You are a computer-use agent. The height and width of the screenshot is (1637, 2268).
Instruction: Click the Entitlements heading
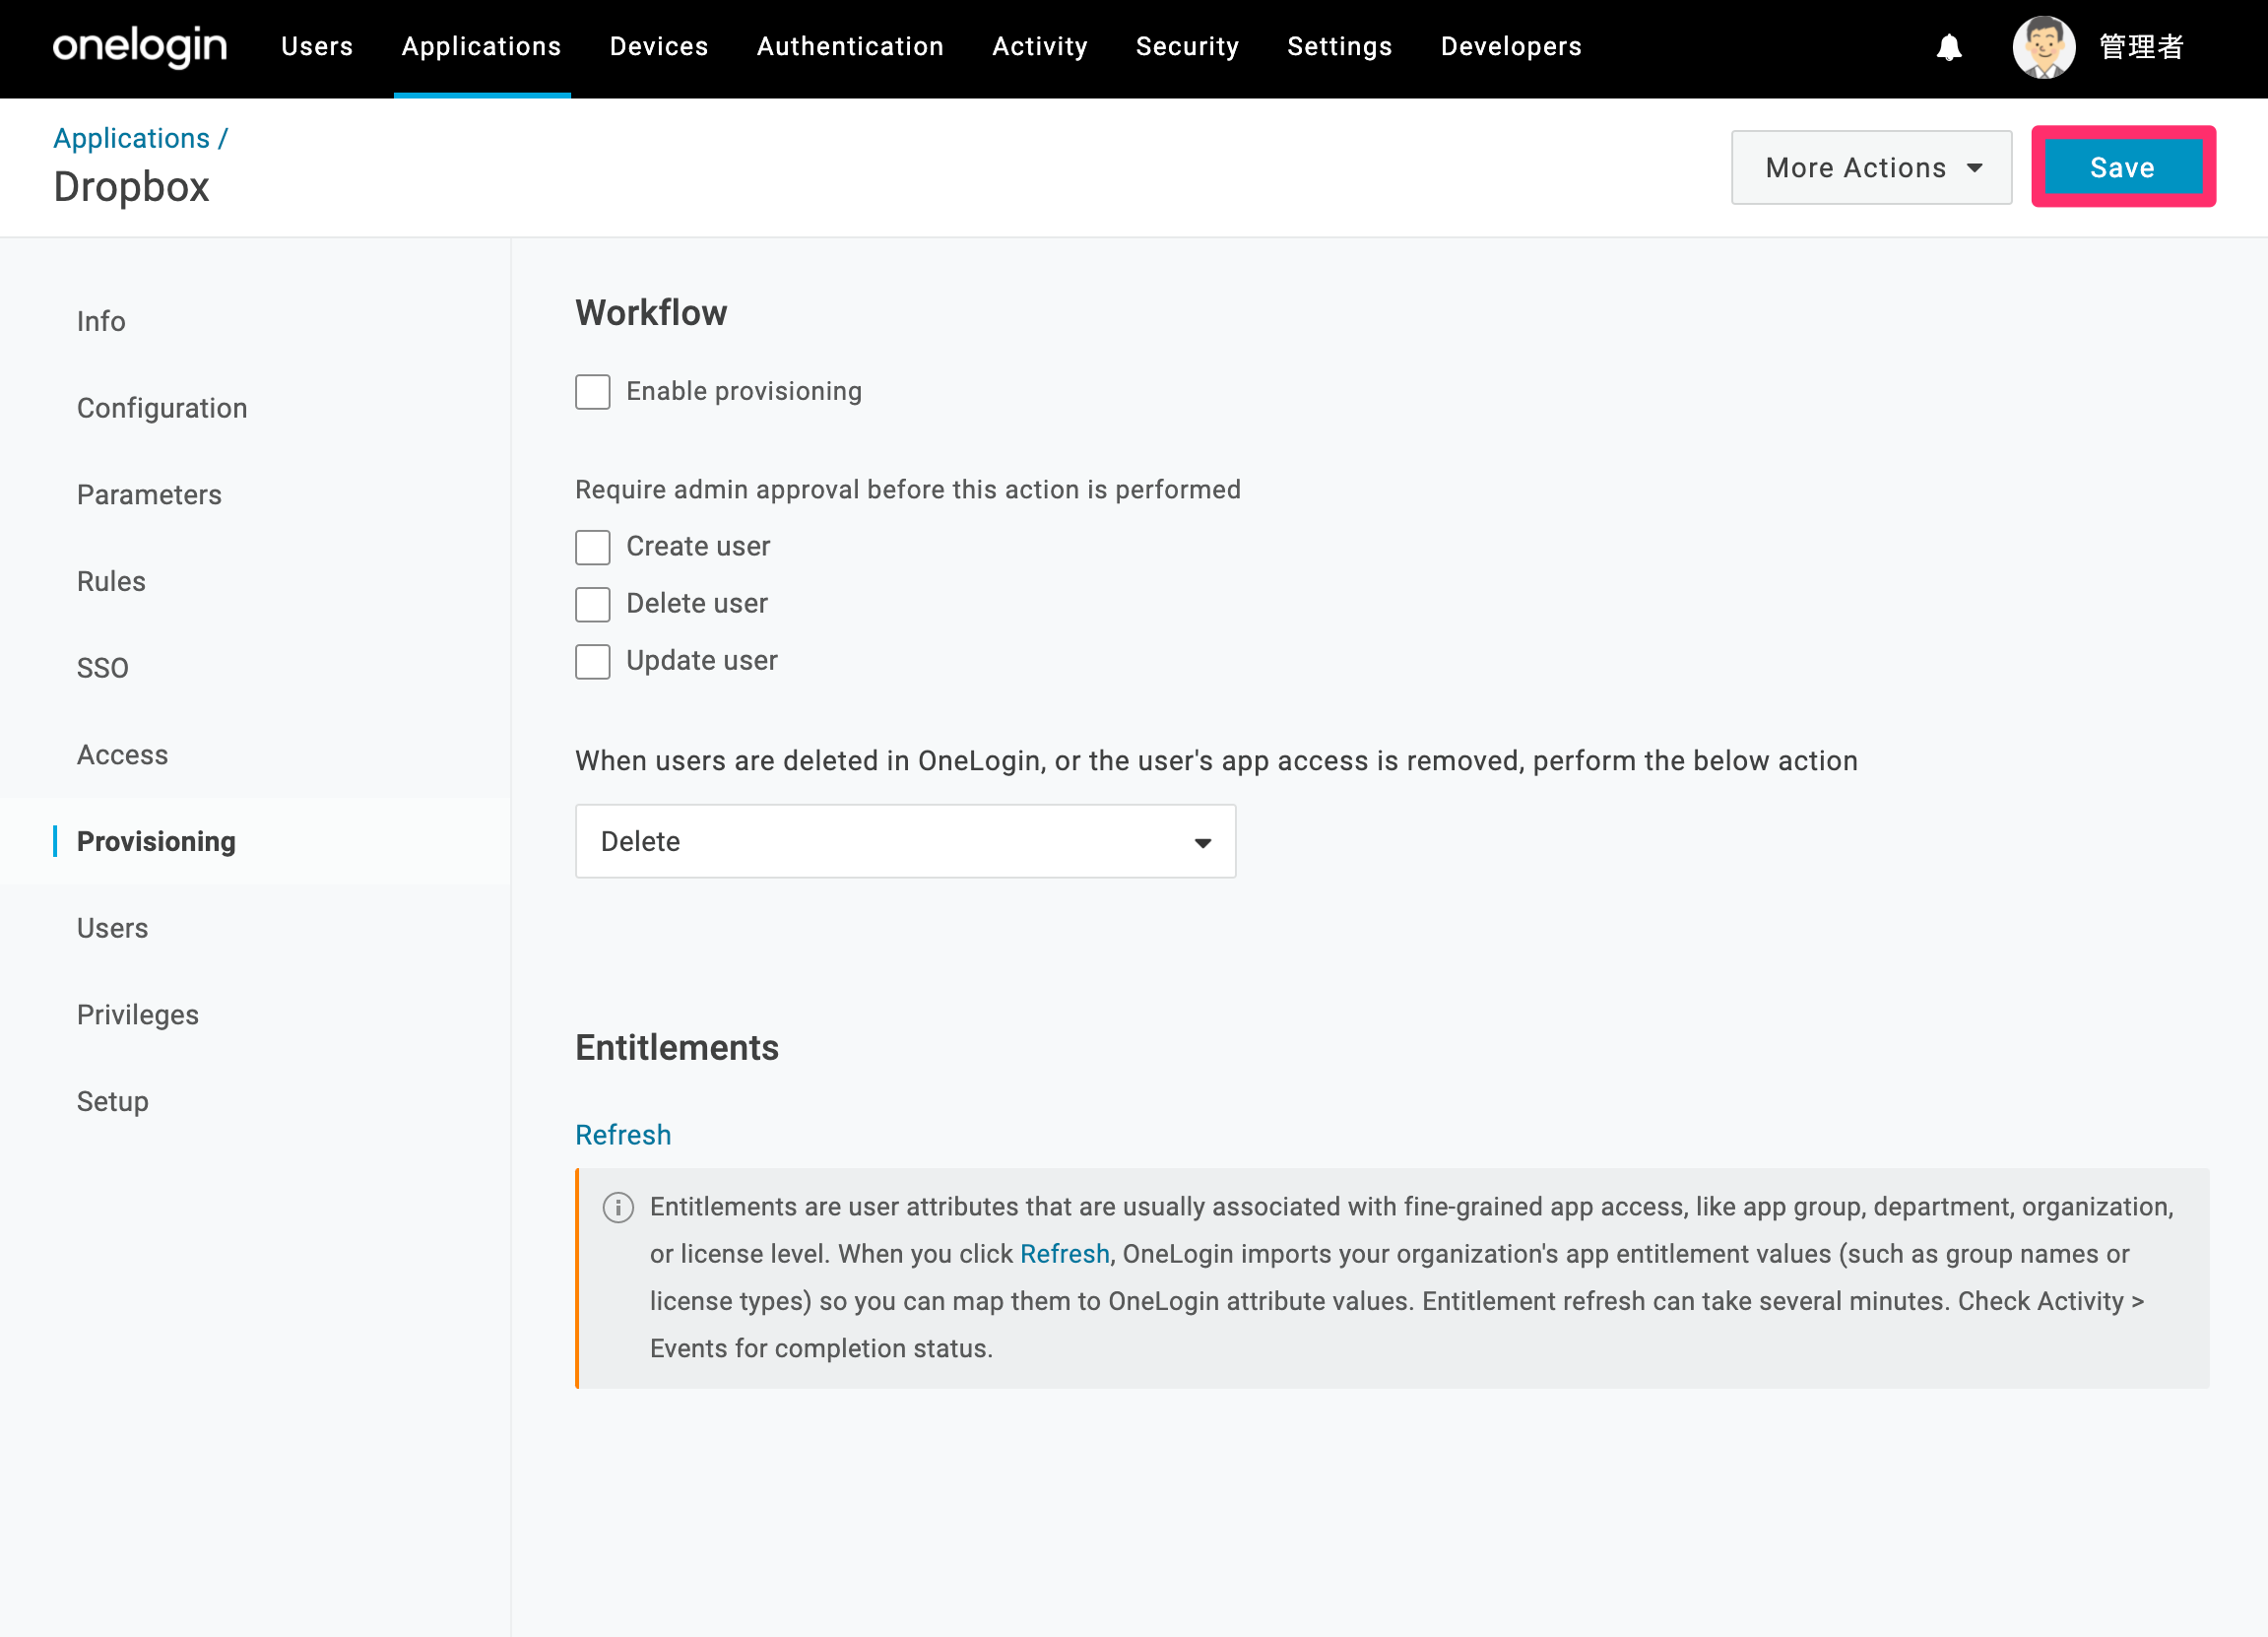click(x=677, y=1048)
